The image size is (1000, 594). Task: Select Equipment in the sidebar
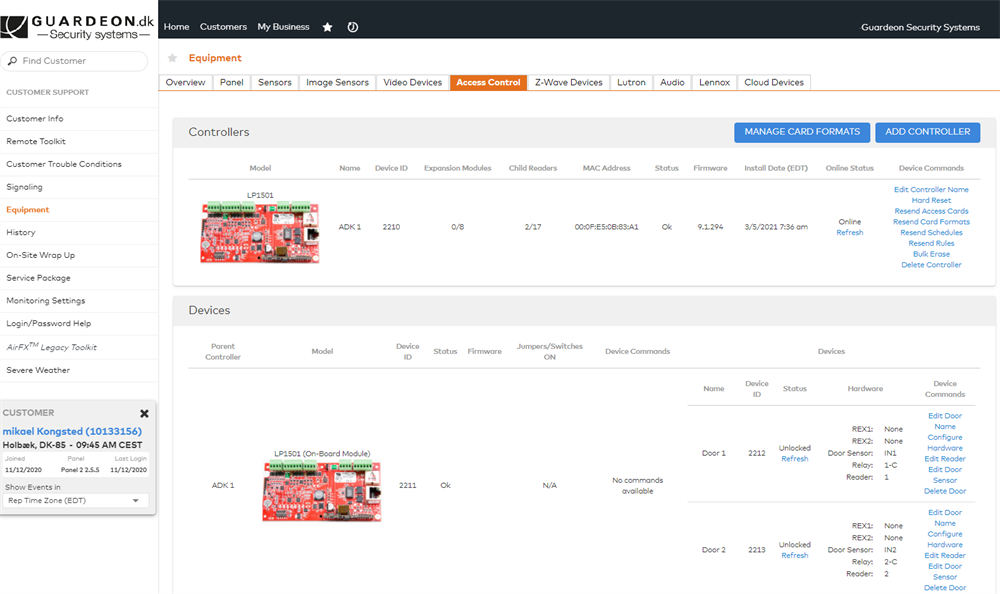(27, 210)
